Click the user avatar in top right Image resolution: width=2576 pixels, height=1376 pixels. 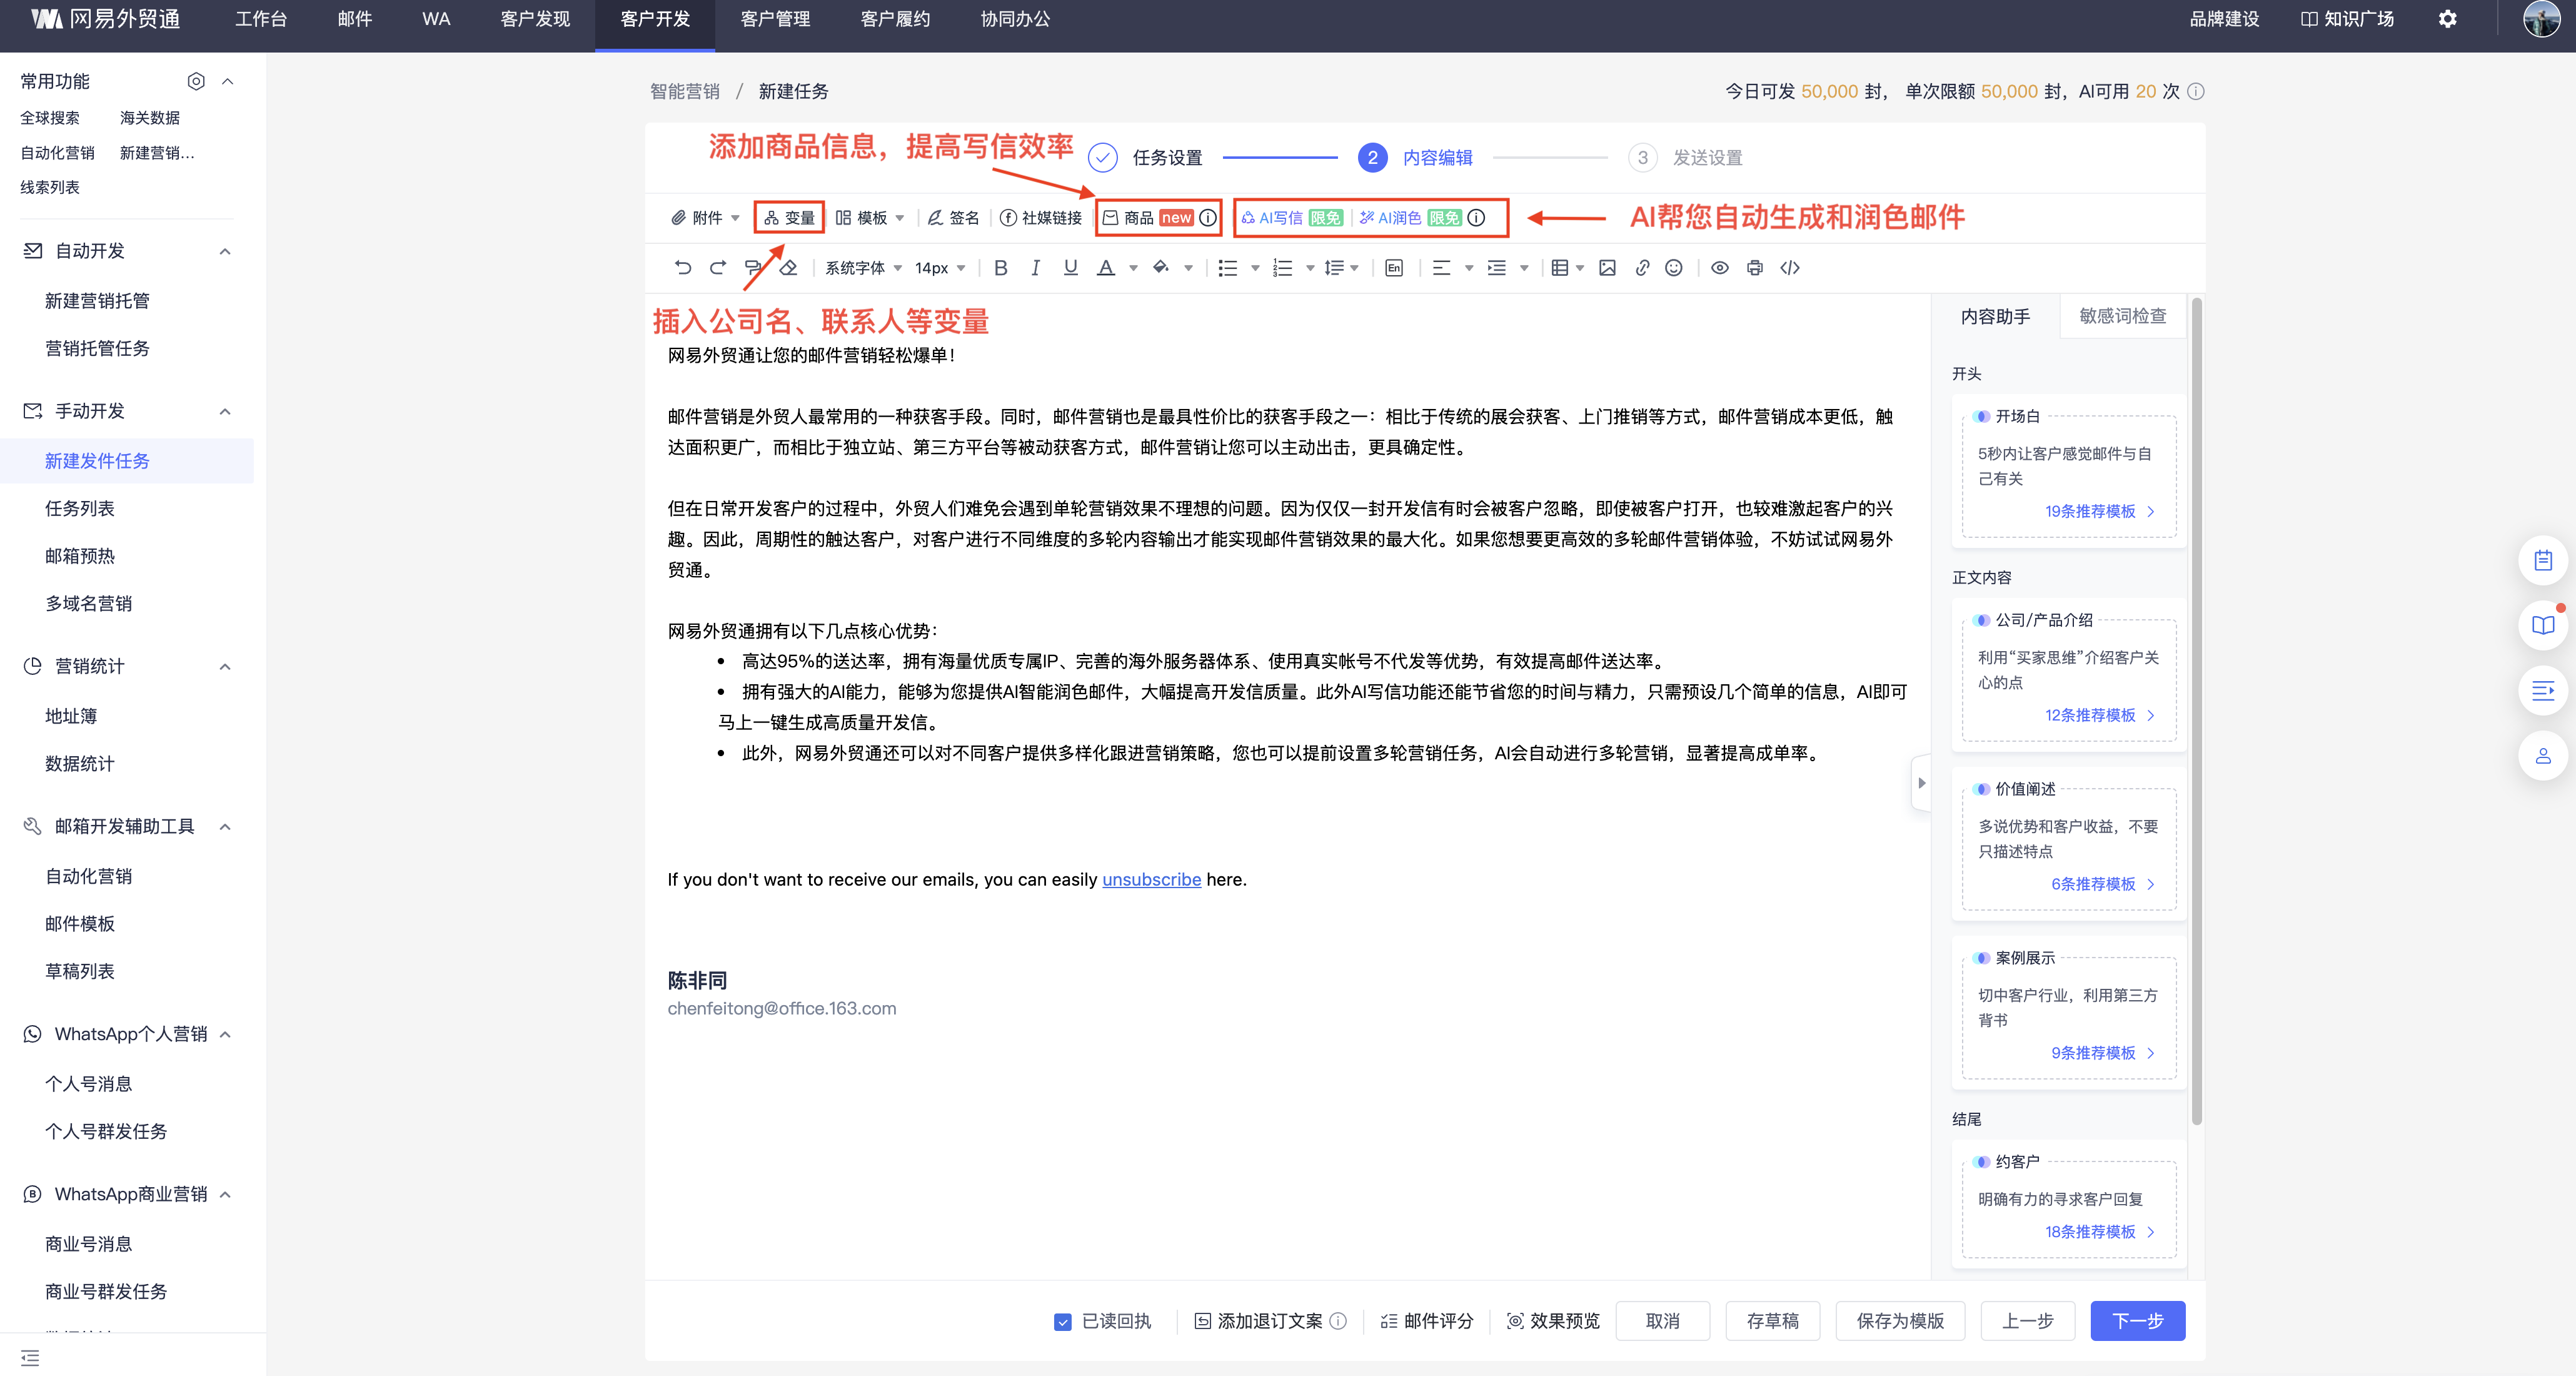pos(2541,19)
